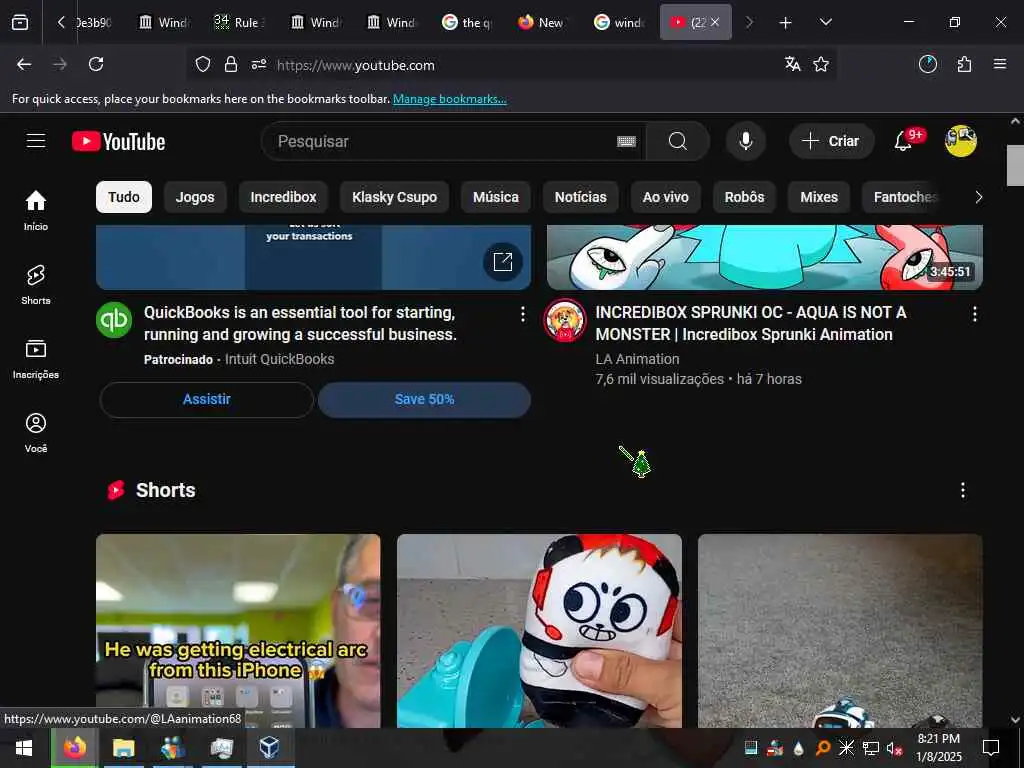
Task: Open the panda plush toy Short
Action: 539,631
